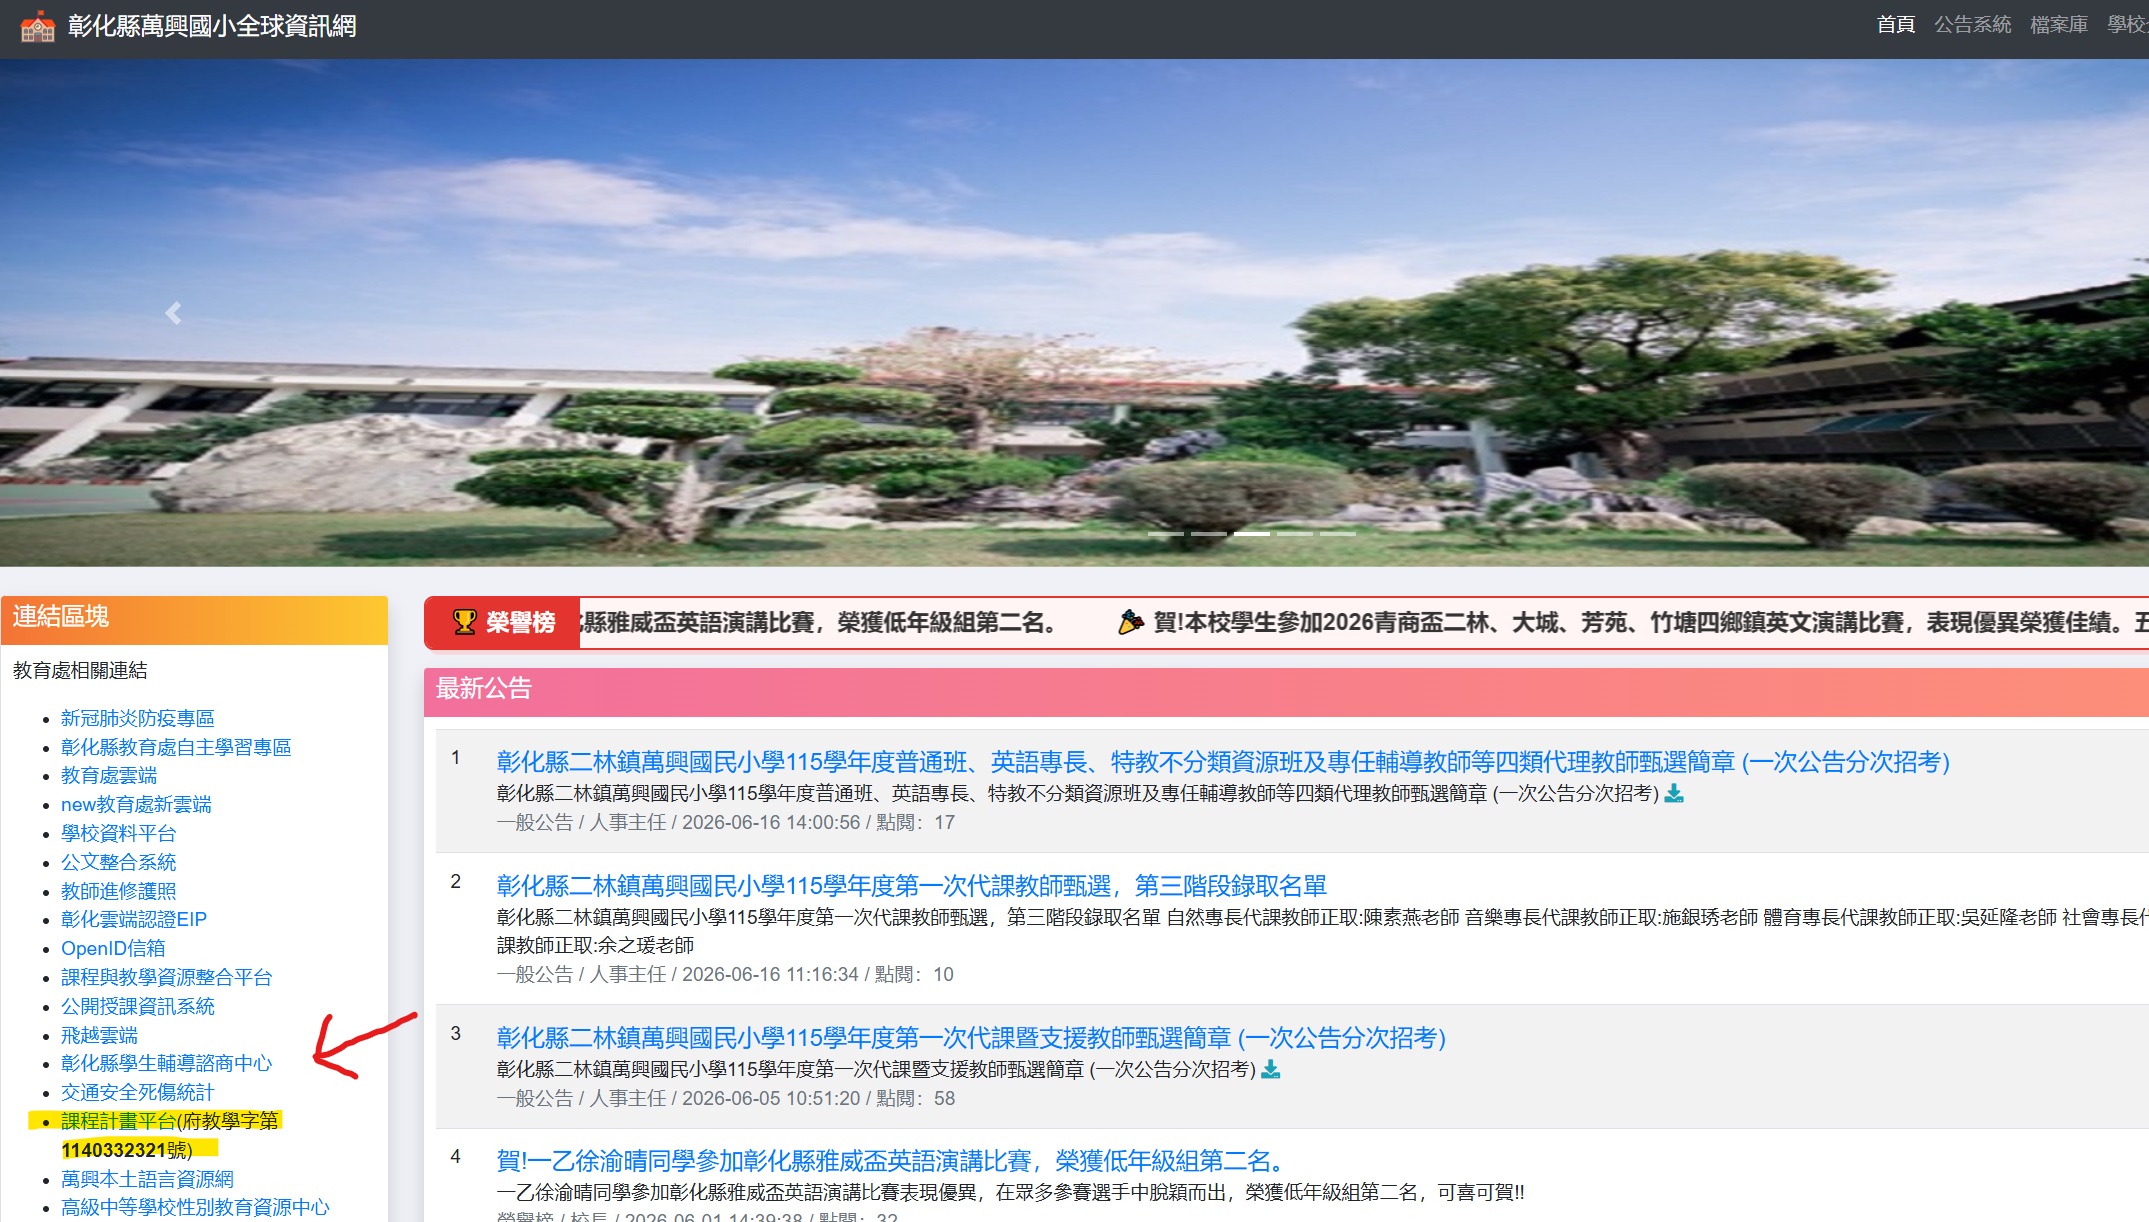Viewport: 2149px width, 1222px height.
Task: Open the partially visible 學校 menu item
Action: (2127, 25)
